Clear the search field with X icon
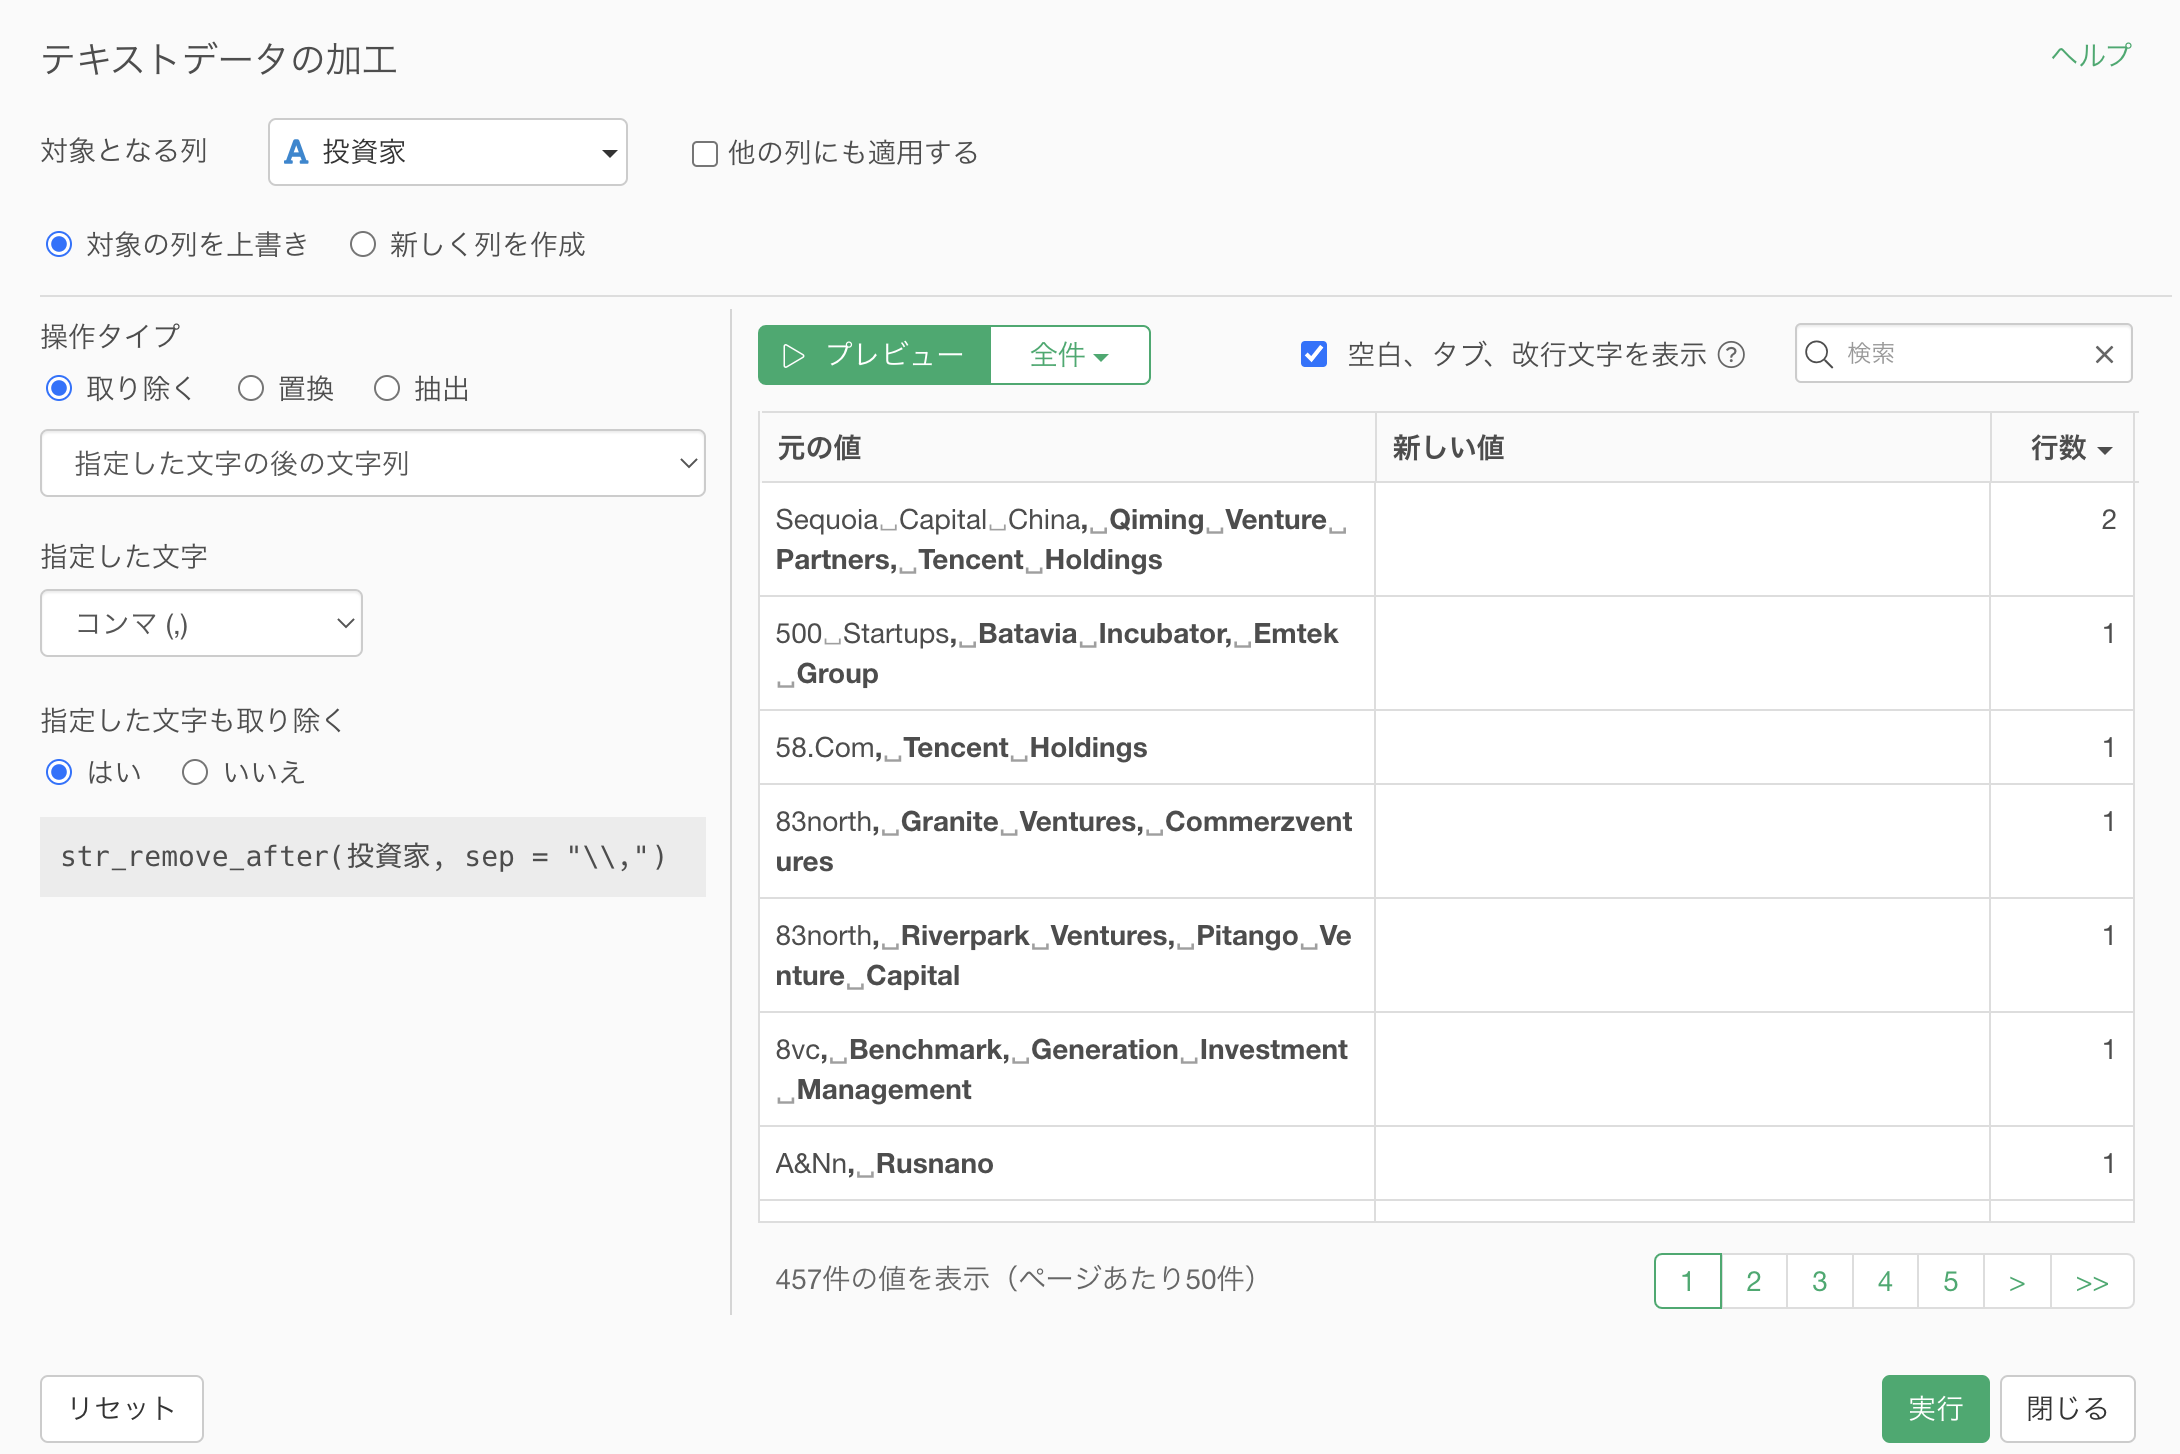Viewport: 2180px width, 1454px height. [2104, 354]
